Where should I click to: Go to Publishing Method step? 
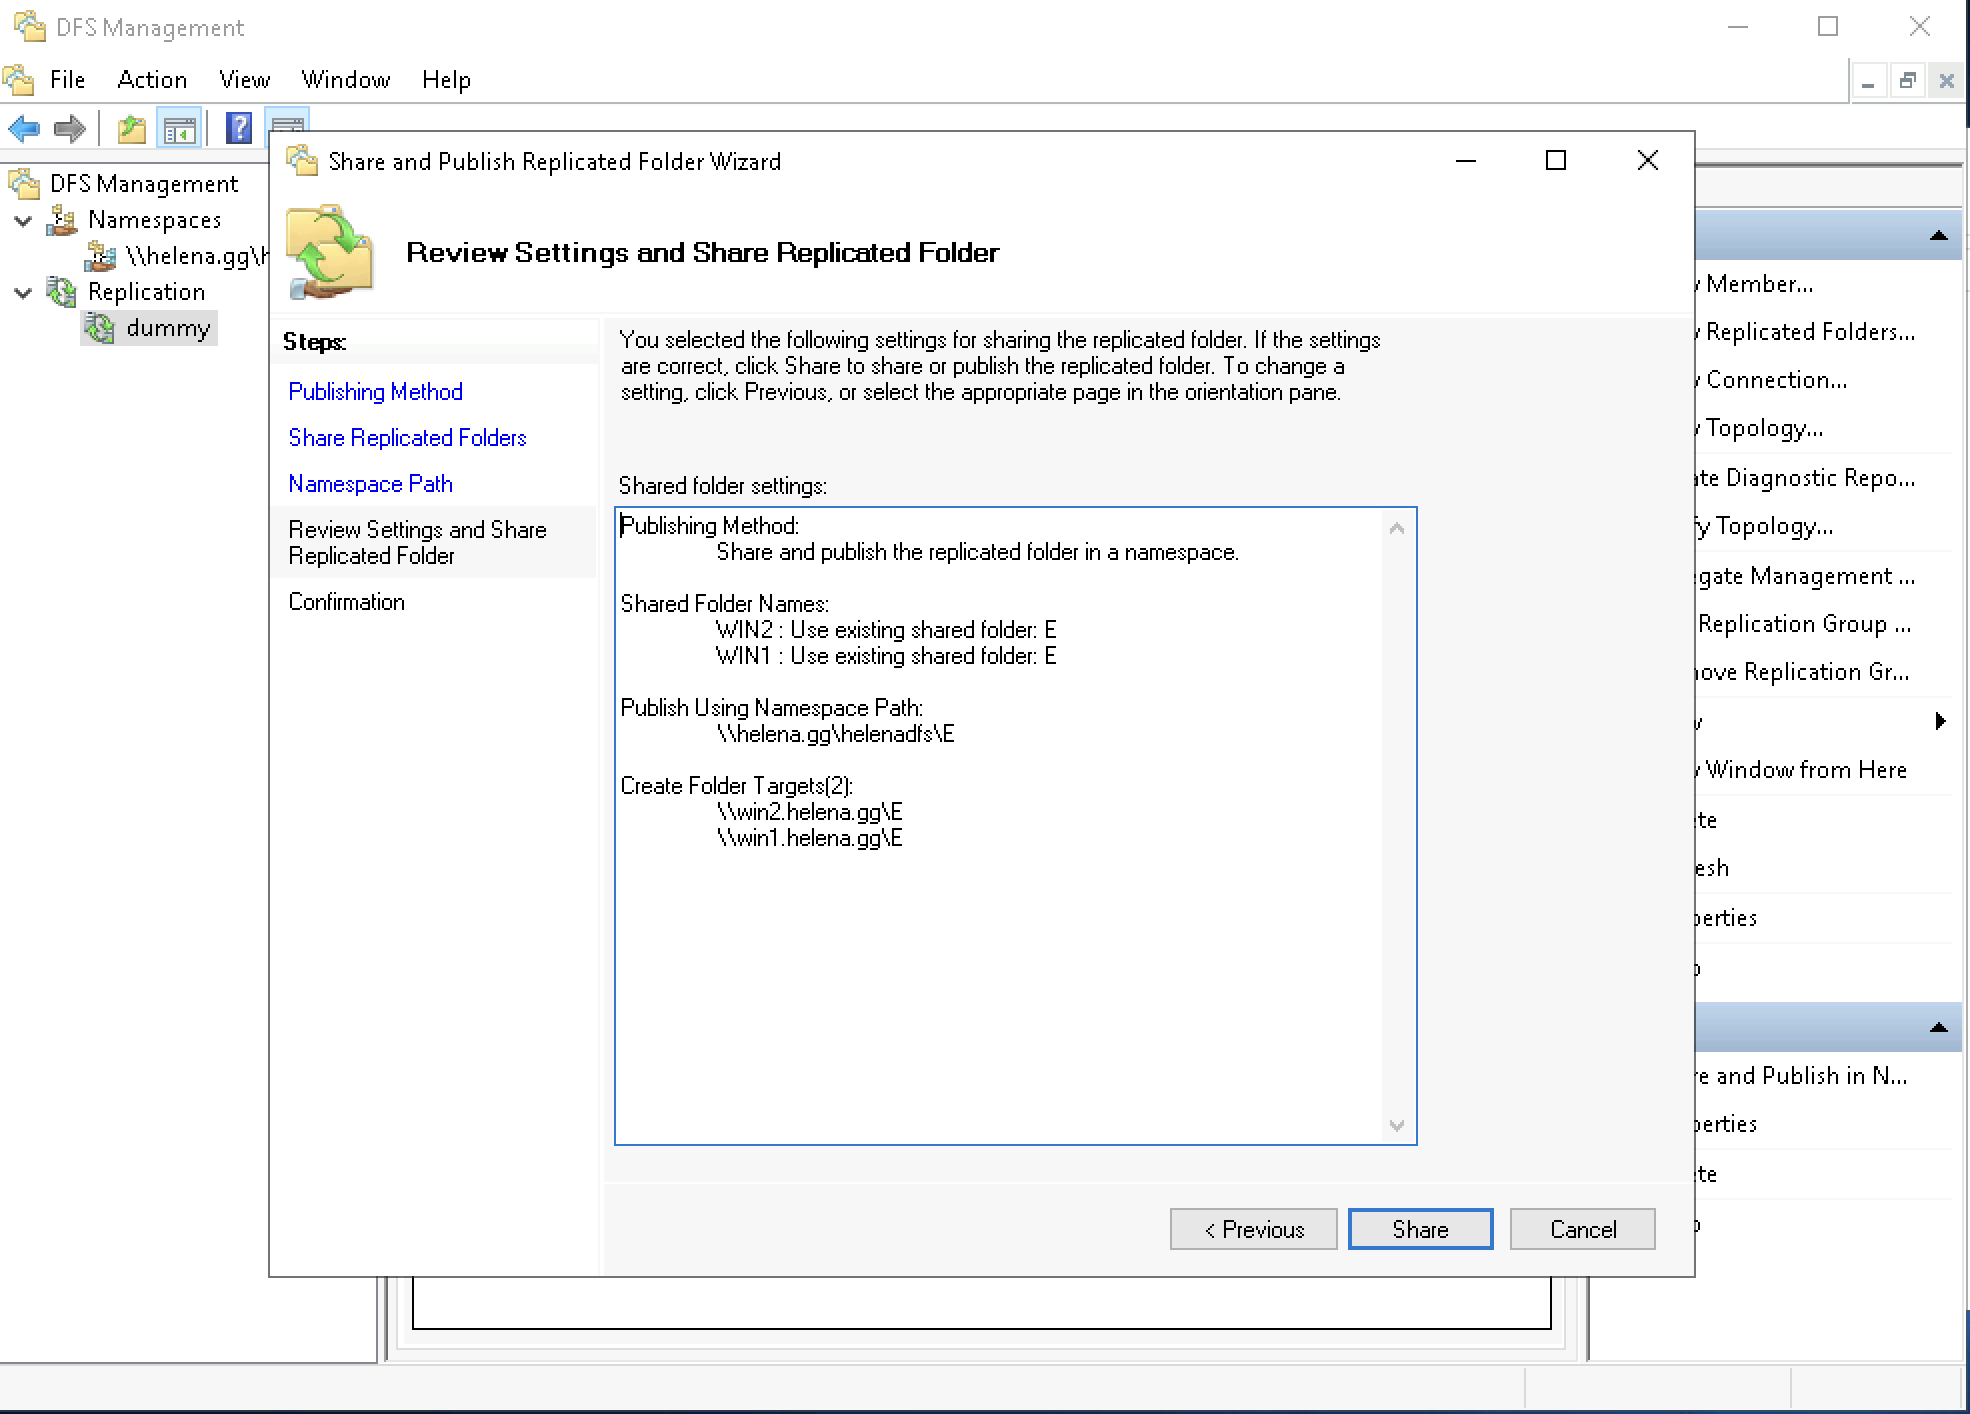[x=375, y=392]
